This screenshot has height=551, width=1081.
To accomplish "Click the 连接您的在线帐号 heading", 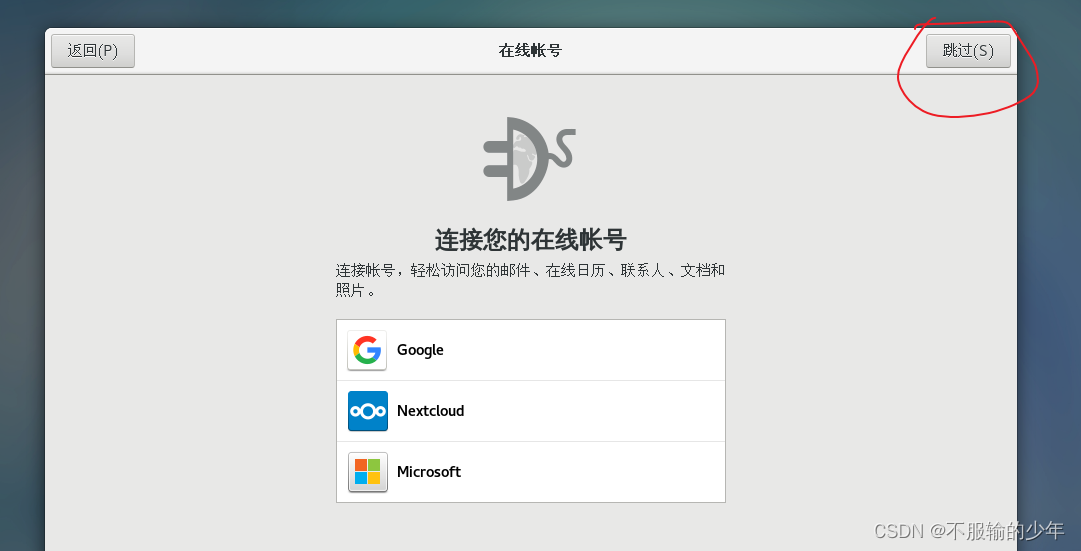I will pos(530,240).
